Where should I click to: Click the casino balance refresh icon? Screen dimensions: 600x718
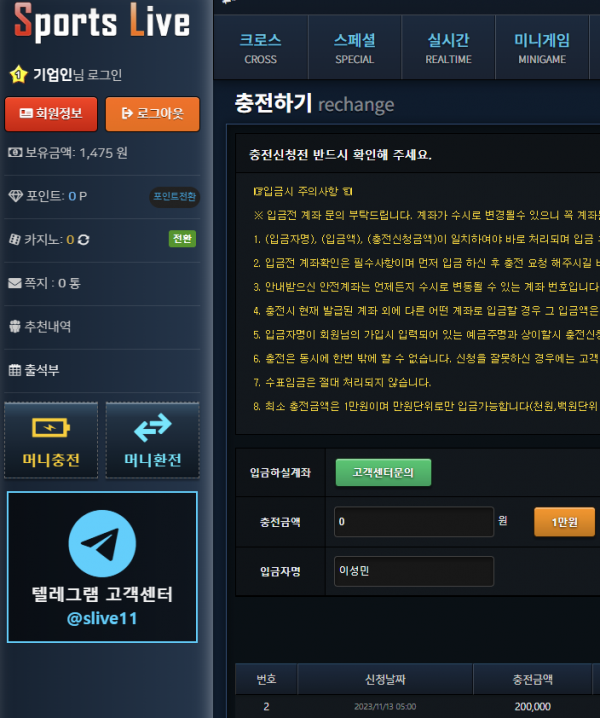[83, 239]
